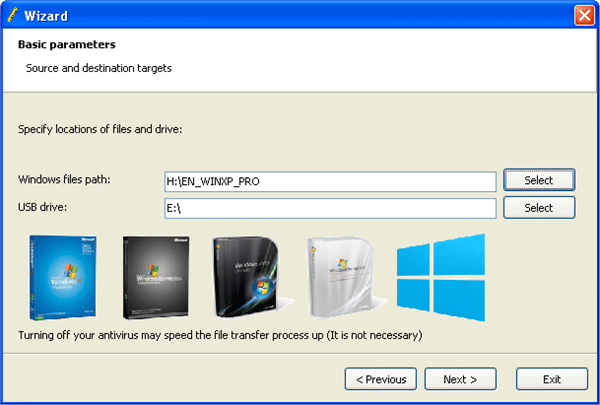Viewport: 600px width, 405px height.
Task: Click the "Basic parameters" heading
Action: [x=65, y=45]
